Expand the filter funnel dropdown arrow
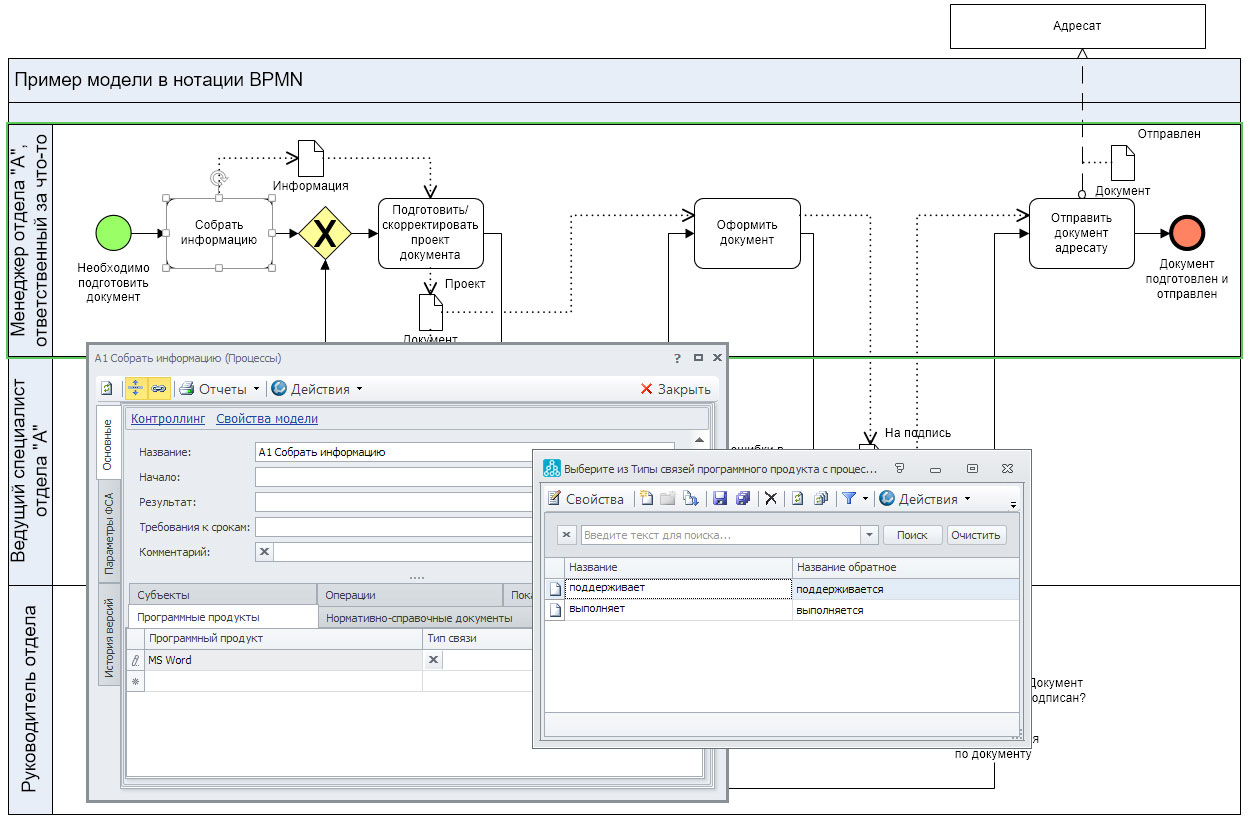Viewport: 1252px width, 823px height. coord(865,499)
